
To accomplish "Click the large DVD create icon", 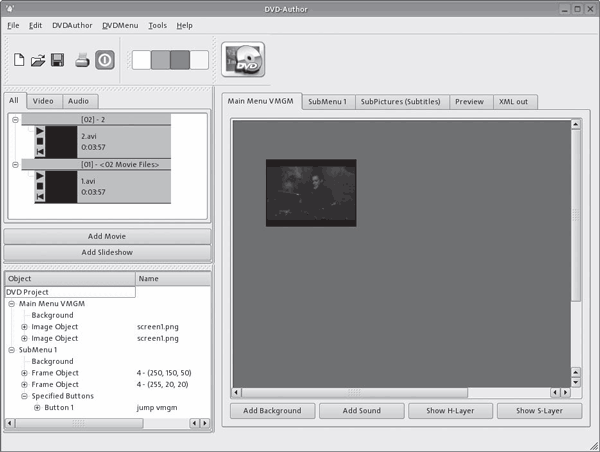I will pos(243,61).
